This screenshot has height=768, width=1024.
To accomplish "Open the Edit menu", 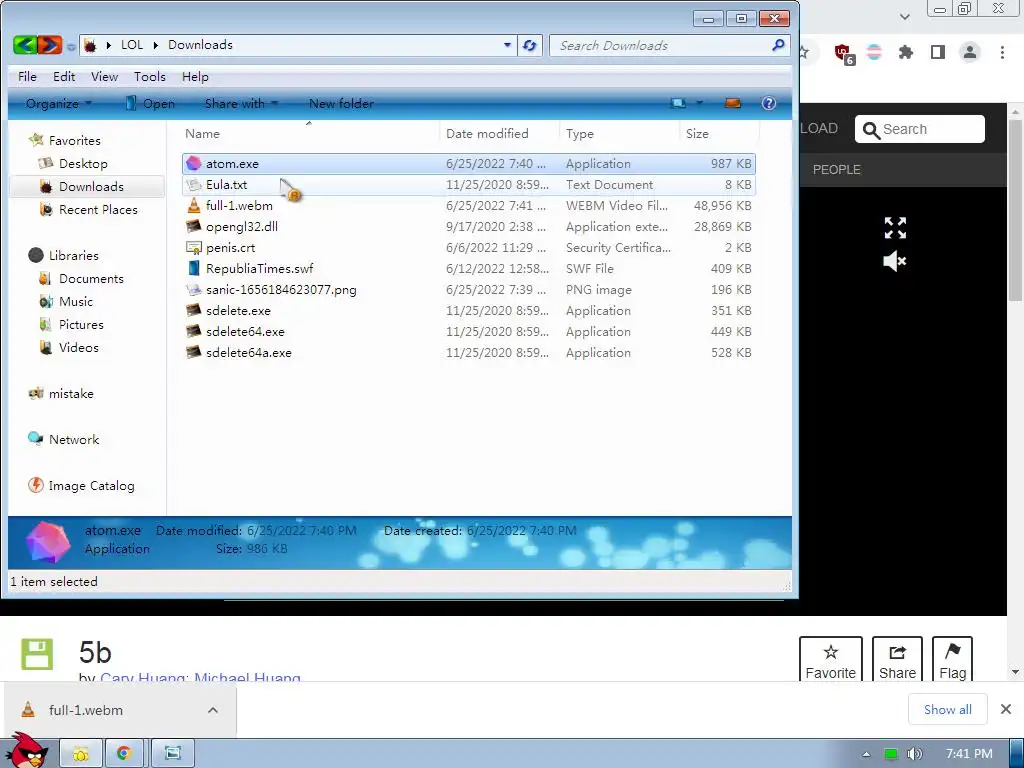I will (64, 76).
